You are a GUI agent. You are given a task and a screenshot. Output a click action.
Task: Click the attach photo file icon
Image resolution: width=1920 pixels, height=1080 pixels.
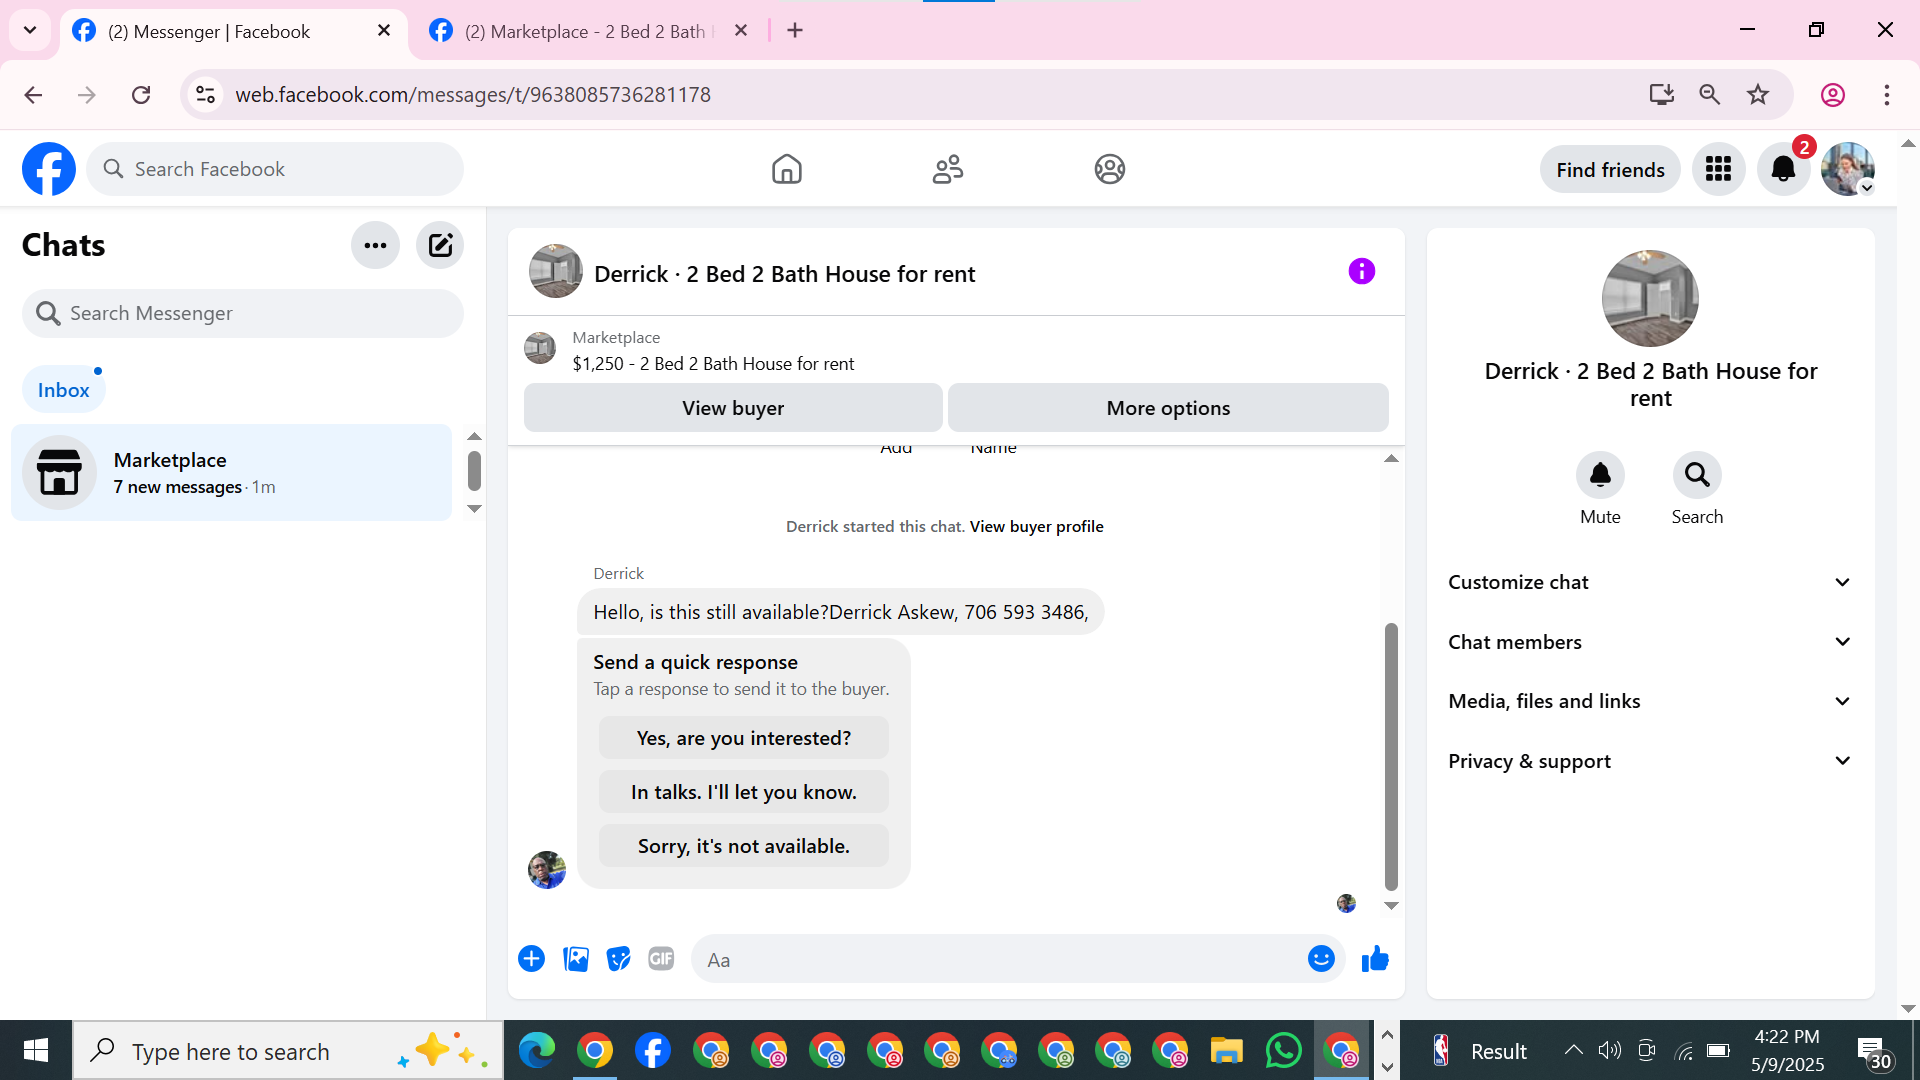pyautogui.click(x=576, y=959)
